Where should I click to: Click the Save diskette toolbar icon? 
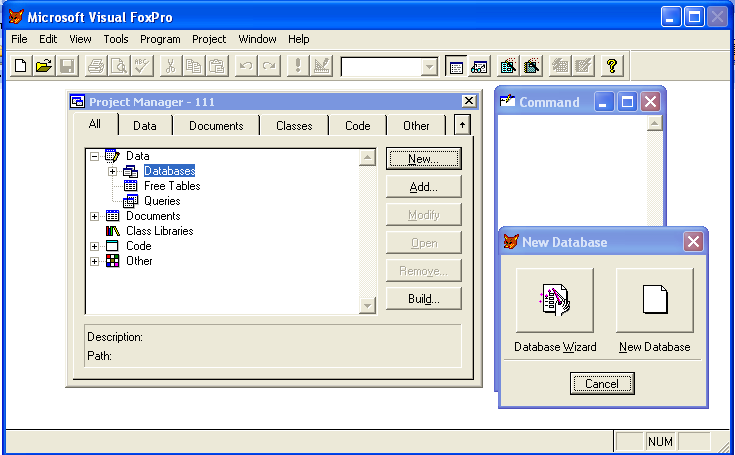pos(67,66)
